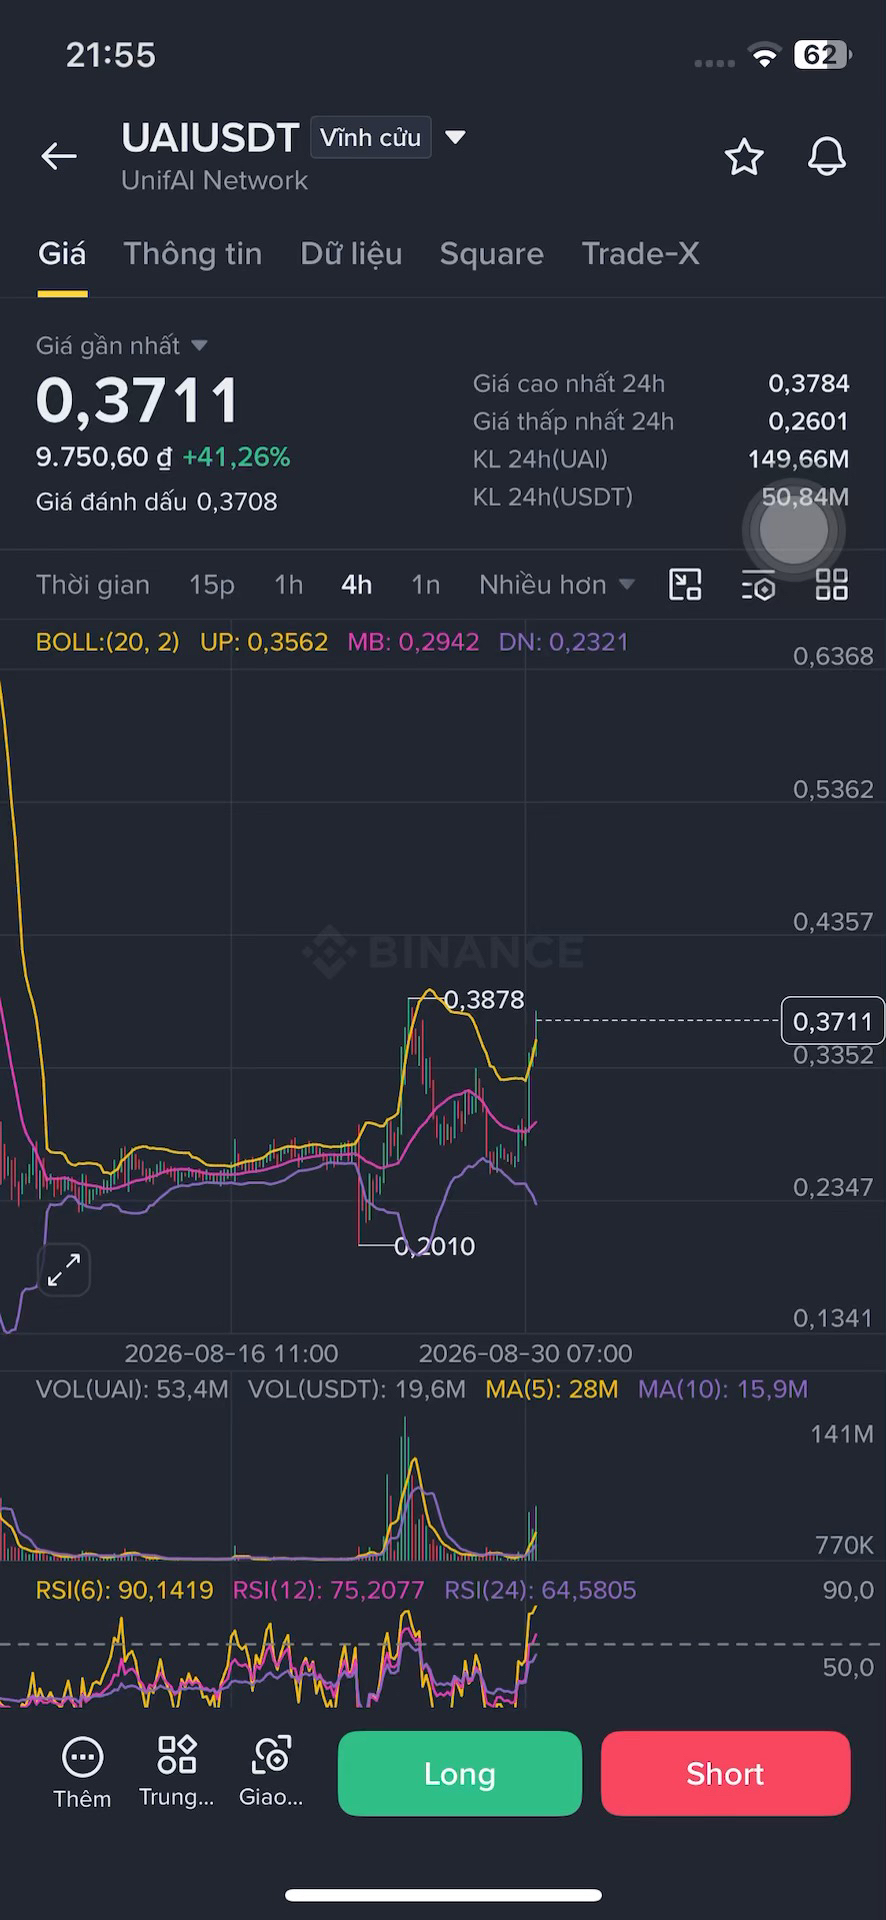Open the Trung... hub icon

[x=177, y=1771]
